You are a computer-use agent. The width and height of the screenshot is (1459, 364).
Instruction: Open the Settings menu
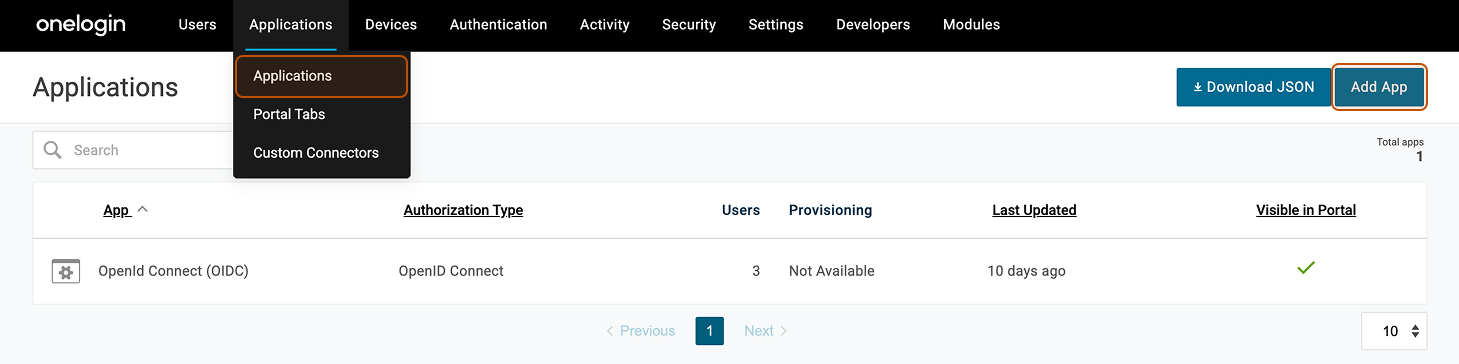tap(776, 24)
